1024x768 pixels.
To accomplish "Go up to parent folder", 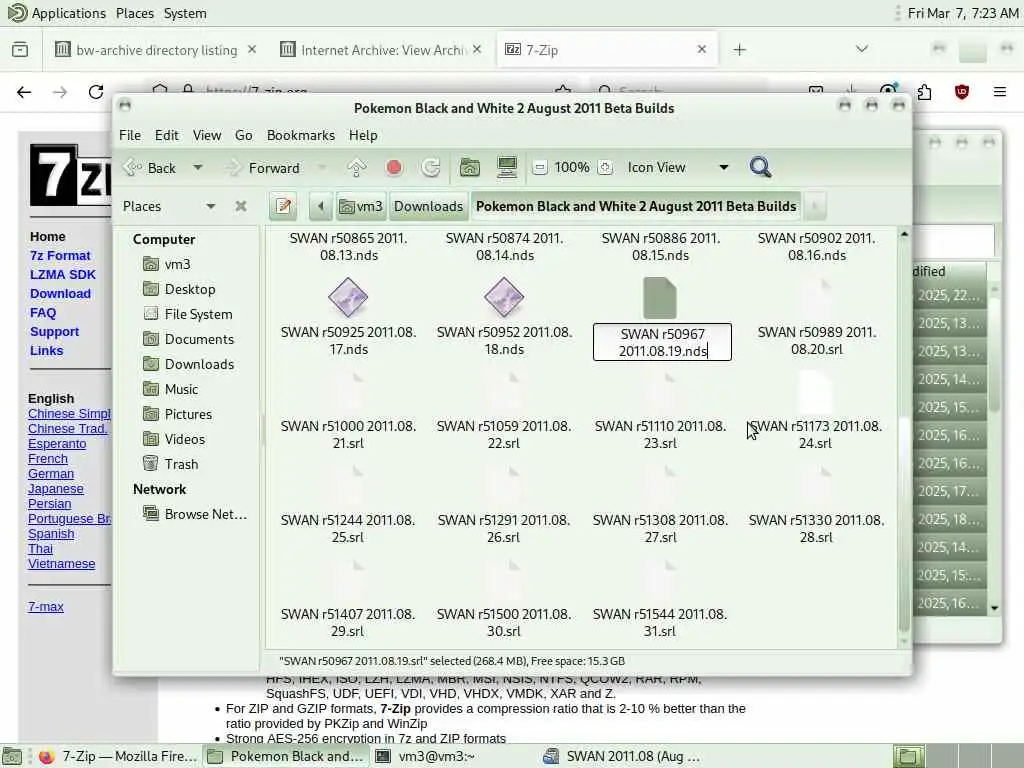I will click(357, 168).
